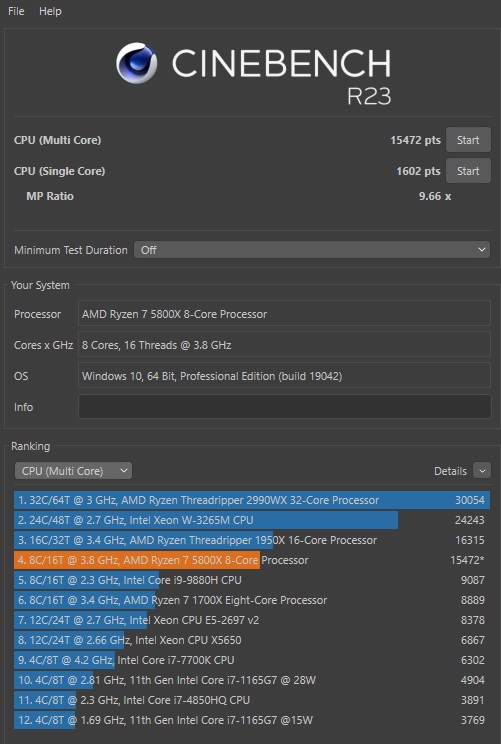
Task: Select the Threadripper 1950X ranking entry
Action: pyautogui.click(x=252, y=540)
